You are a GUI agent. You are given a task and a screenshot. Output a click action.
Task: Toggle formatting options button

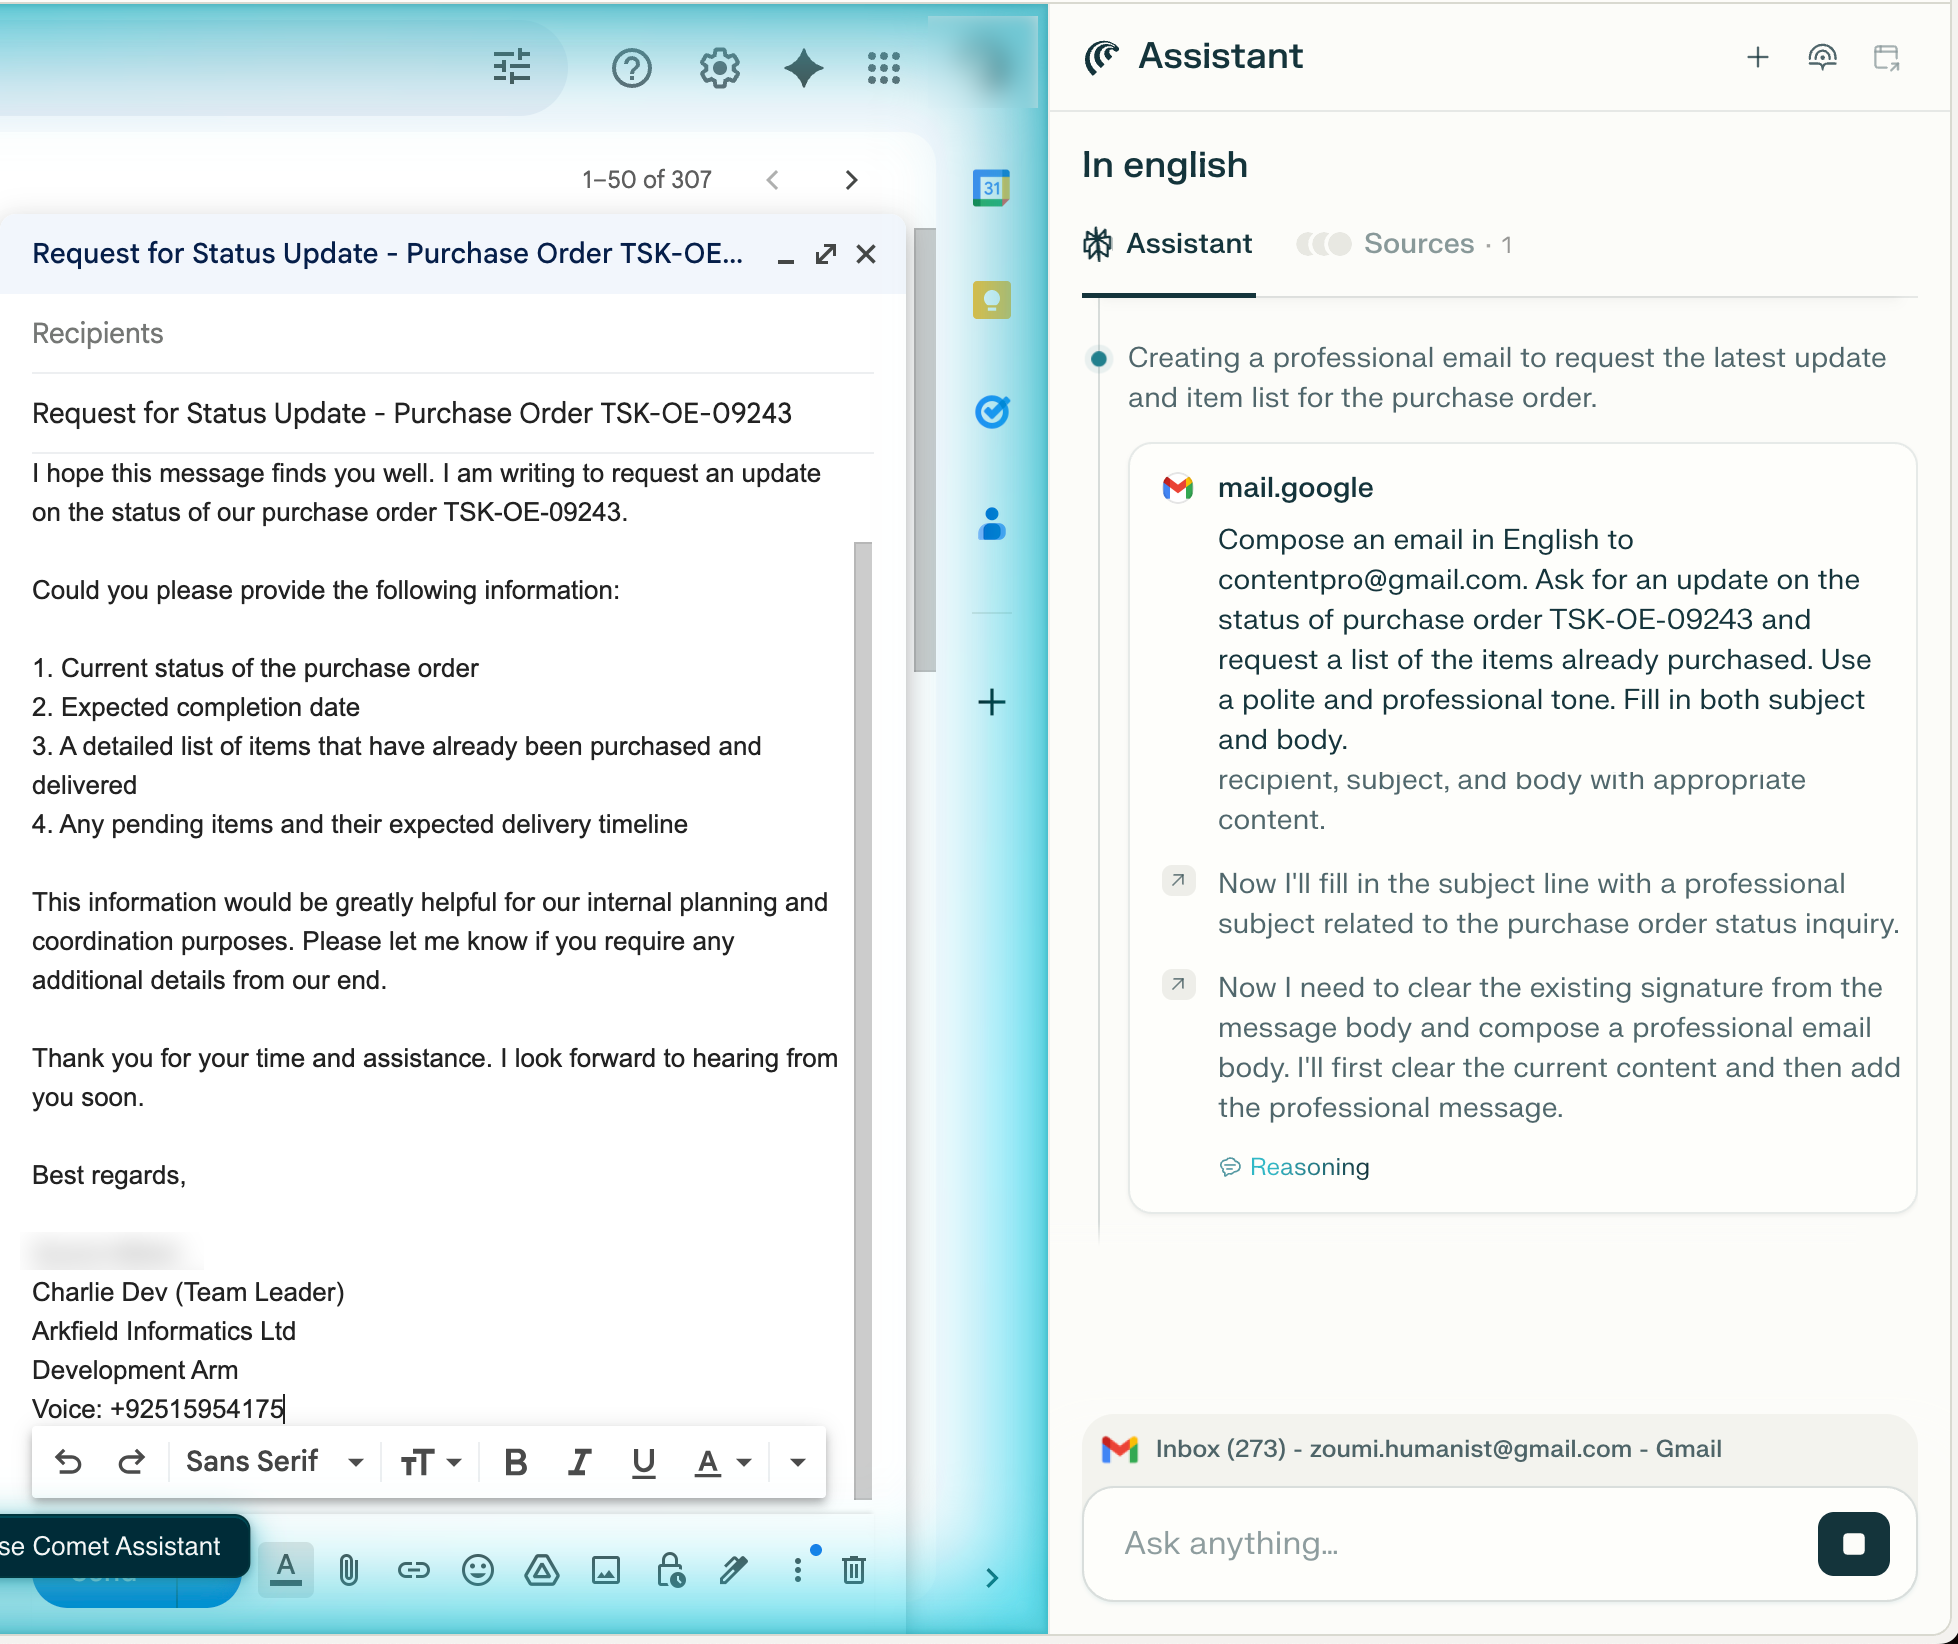click(x=286, y=1569)
